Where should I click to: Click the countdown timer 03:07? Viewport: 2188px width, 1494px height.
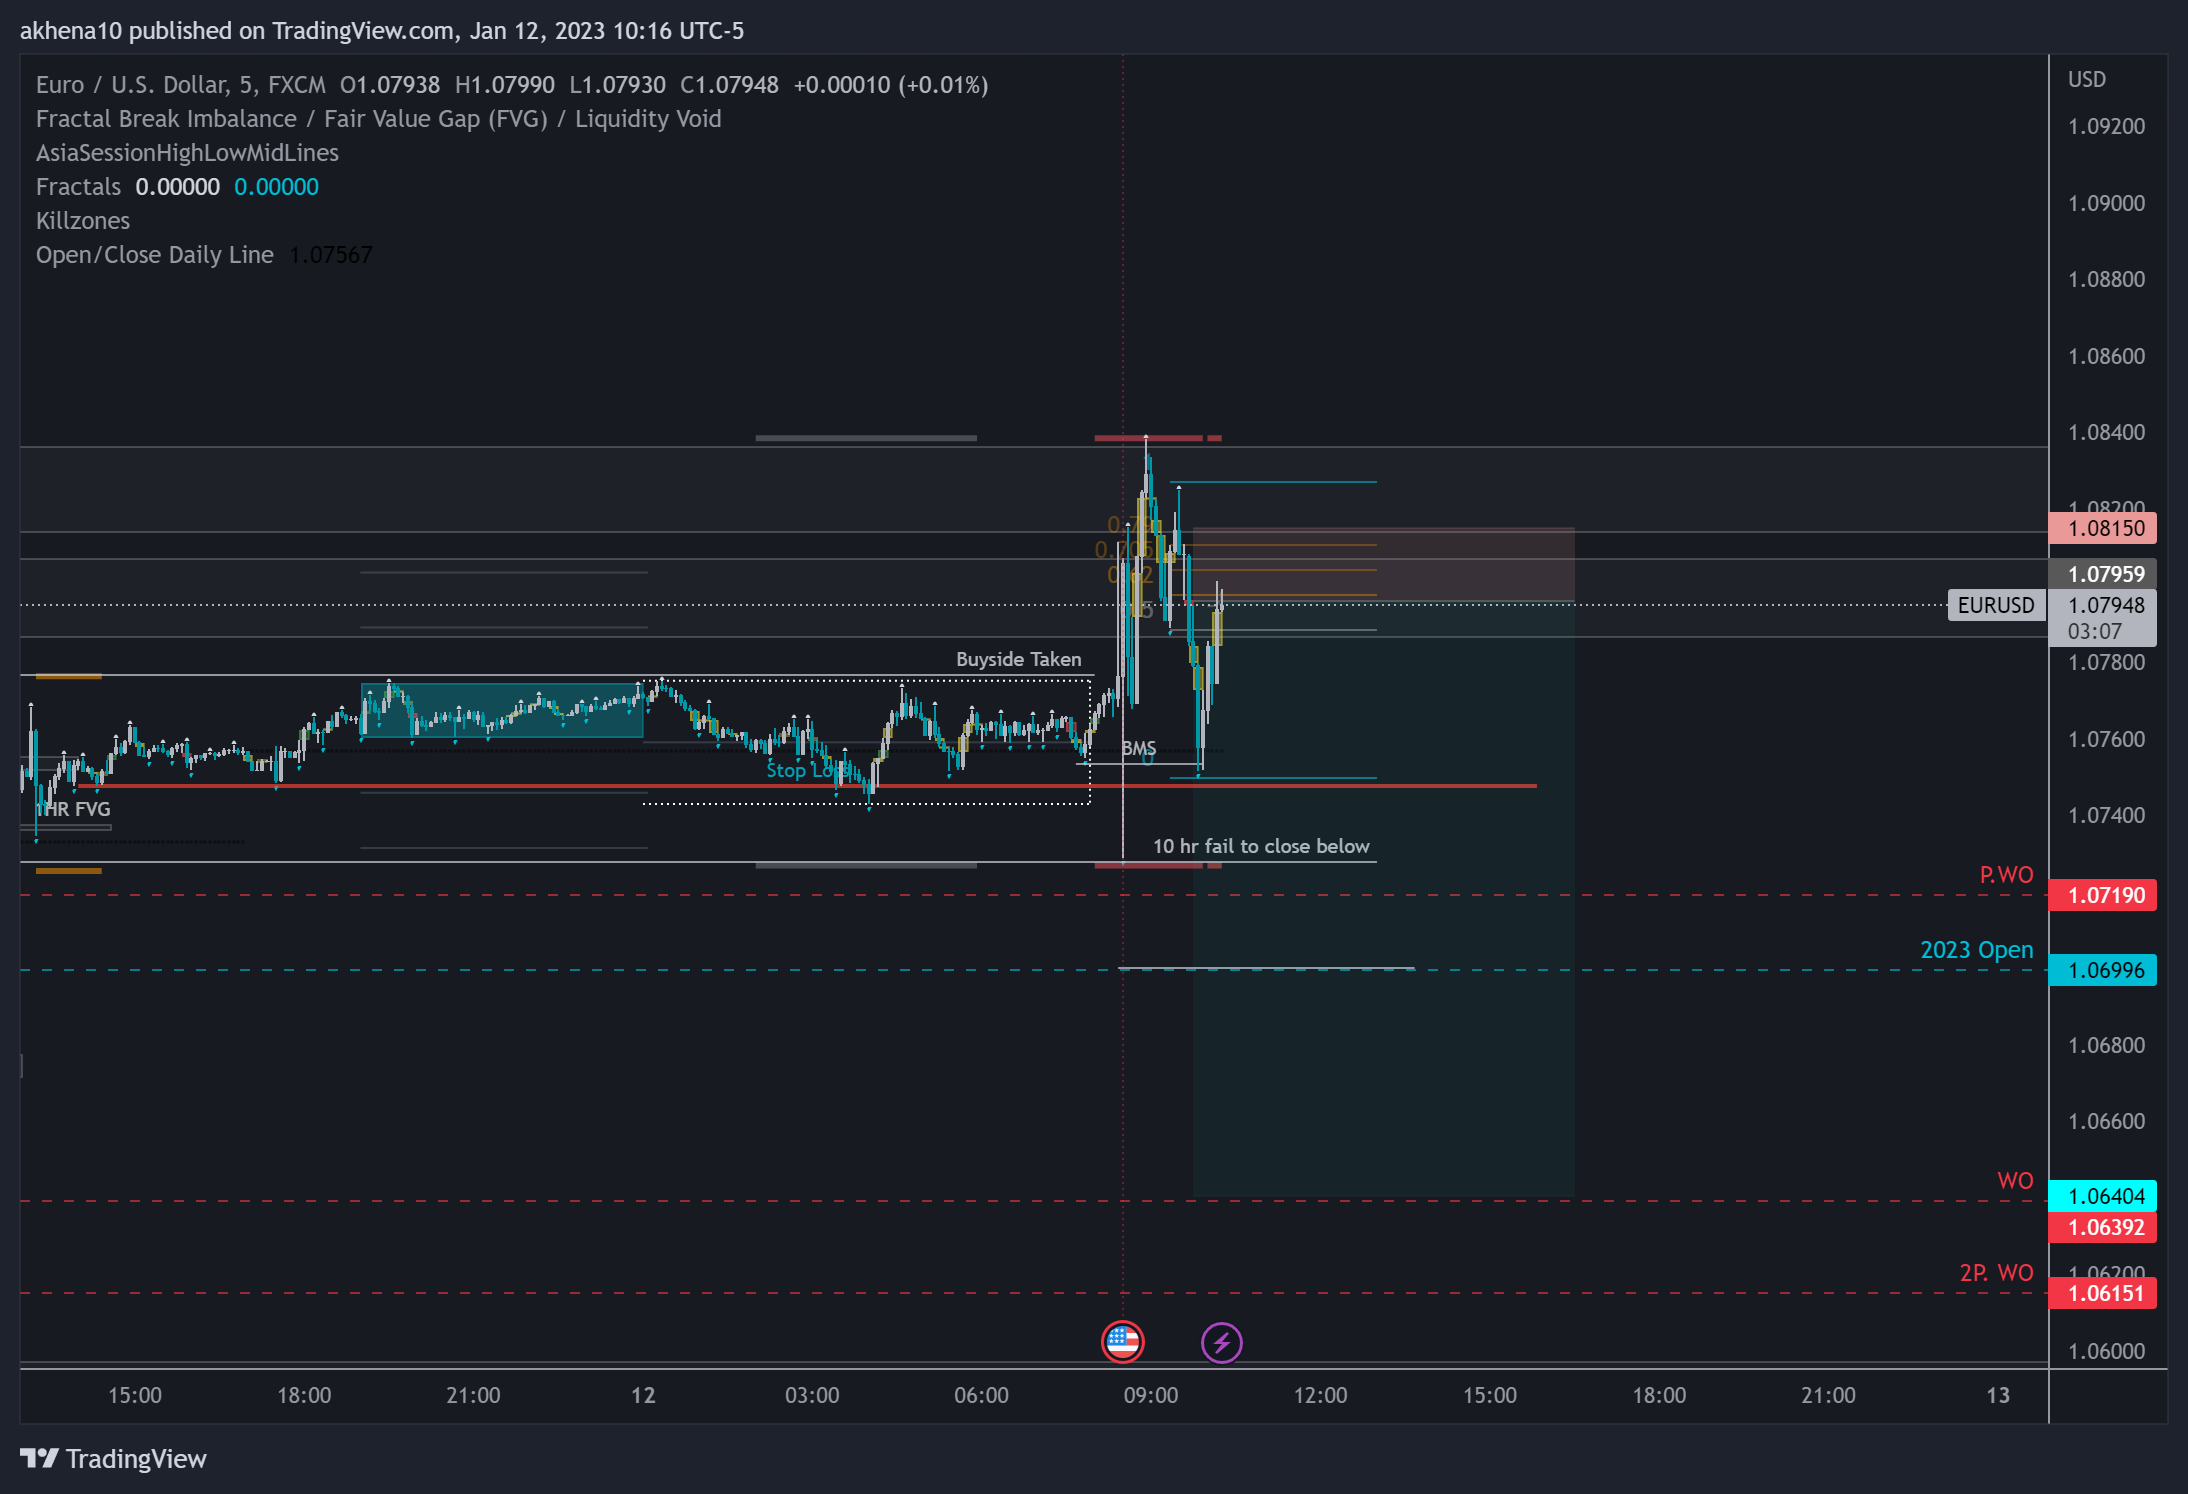pos(2094,632)
